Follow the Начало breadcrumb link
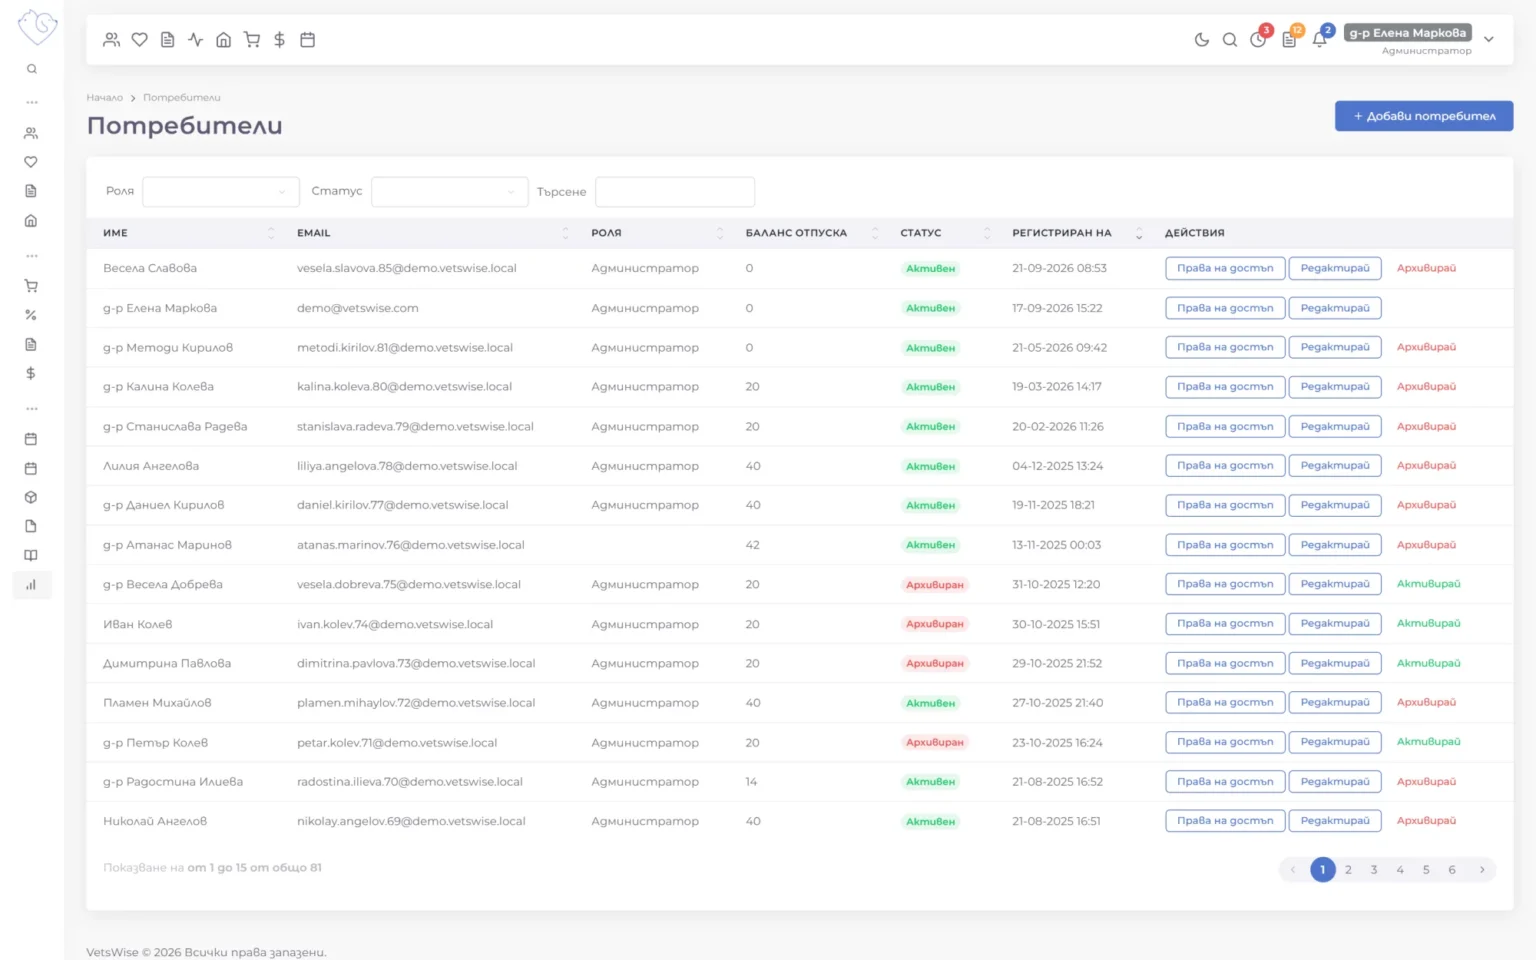This screenshot has width=1536, height=960. point(104,98)
